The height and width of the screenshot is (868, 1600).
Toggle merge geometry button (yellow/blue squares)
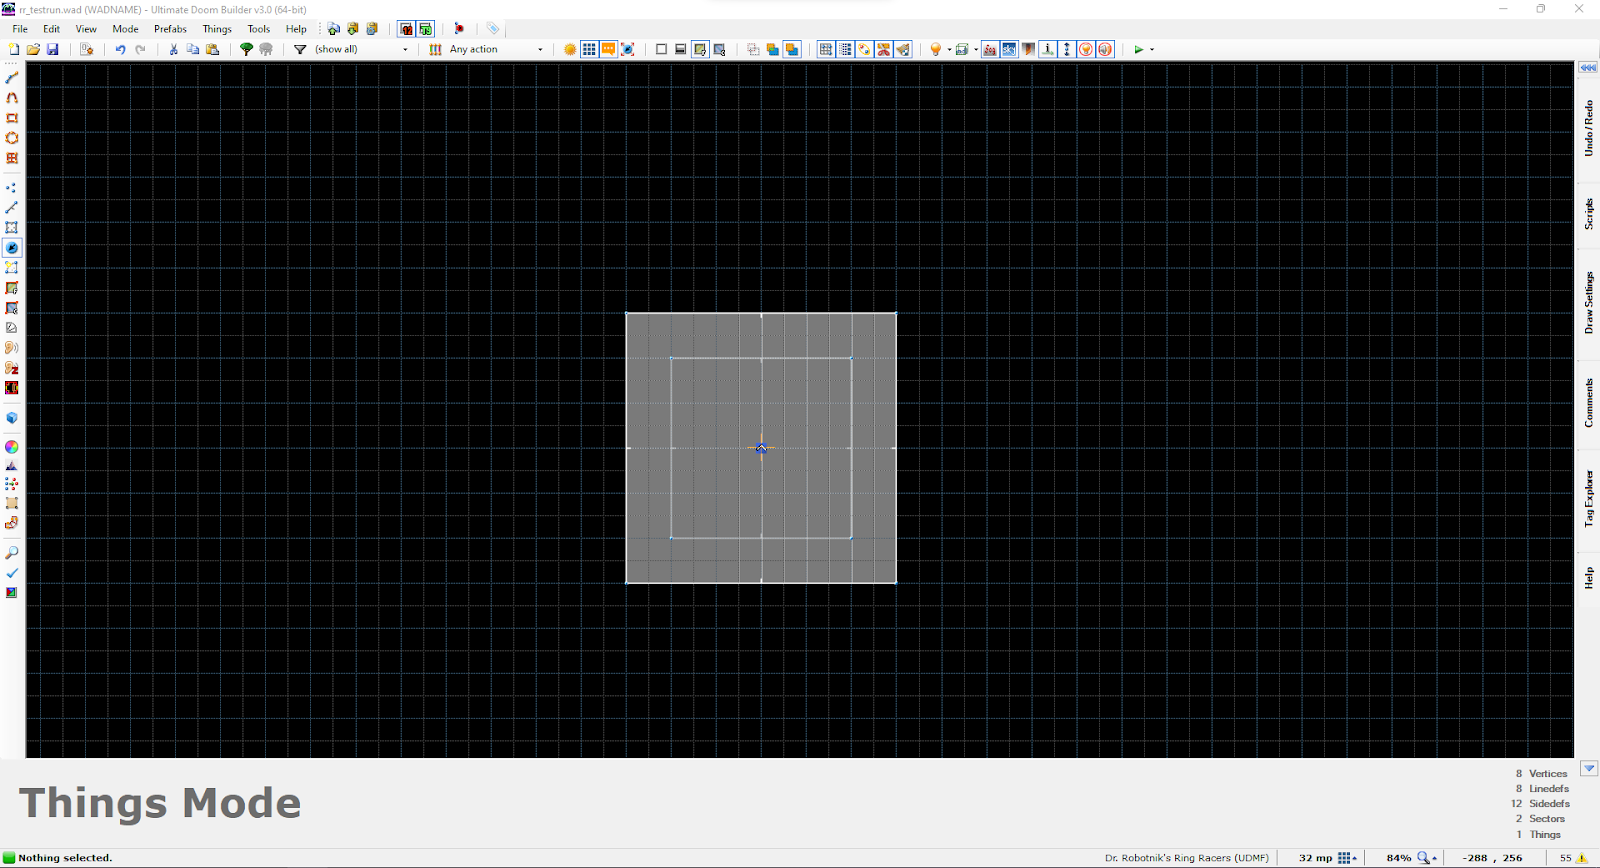(772, 49)
